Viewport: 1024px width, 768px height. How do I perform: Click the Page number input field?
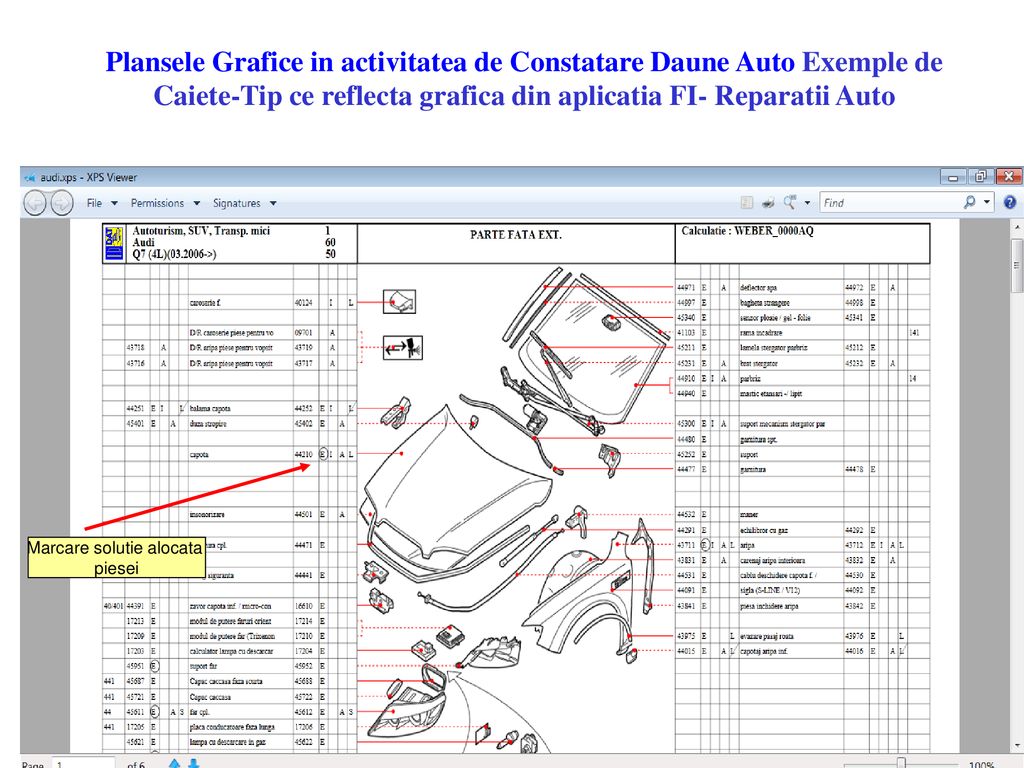click(x=85, y=763)
